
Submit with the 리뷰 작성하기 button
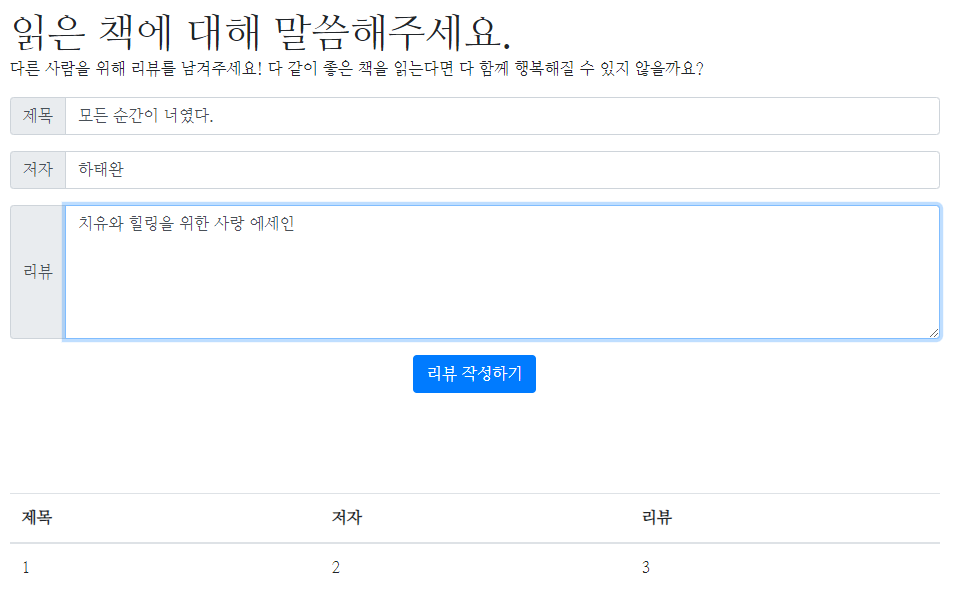[x=474, y=374]
